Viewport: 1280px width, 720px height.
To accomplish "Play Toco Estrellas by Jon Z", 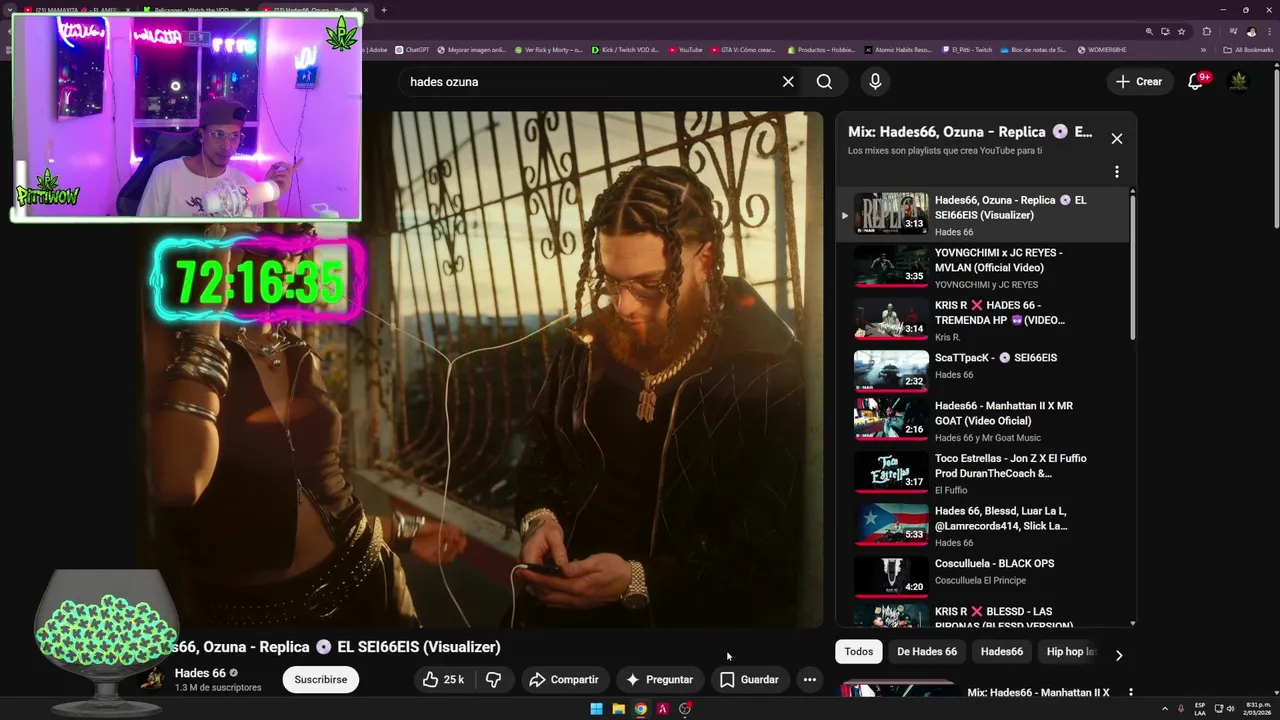I will (x=984, y=473).
